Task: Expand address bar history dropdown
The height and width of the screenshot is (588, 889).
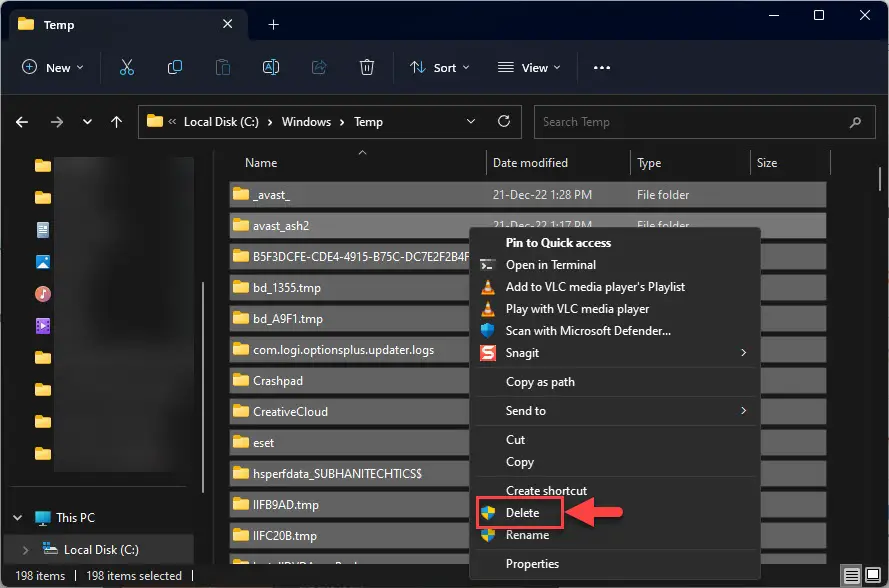Action: (x=471, y=121)
